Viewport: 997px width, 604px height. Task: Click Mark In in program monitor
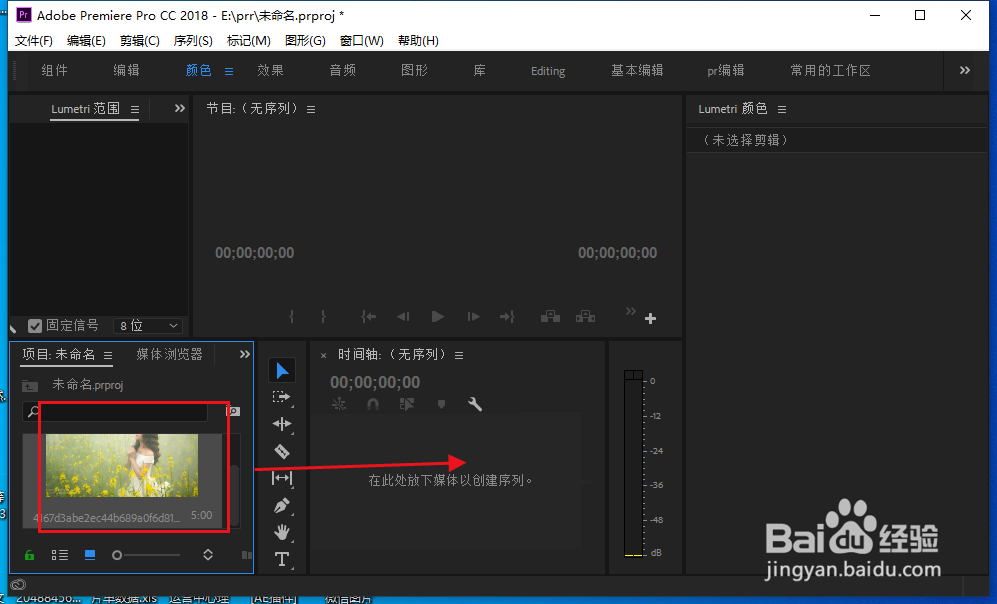click(x=292, y=317)
